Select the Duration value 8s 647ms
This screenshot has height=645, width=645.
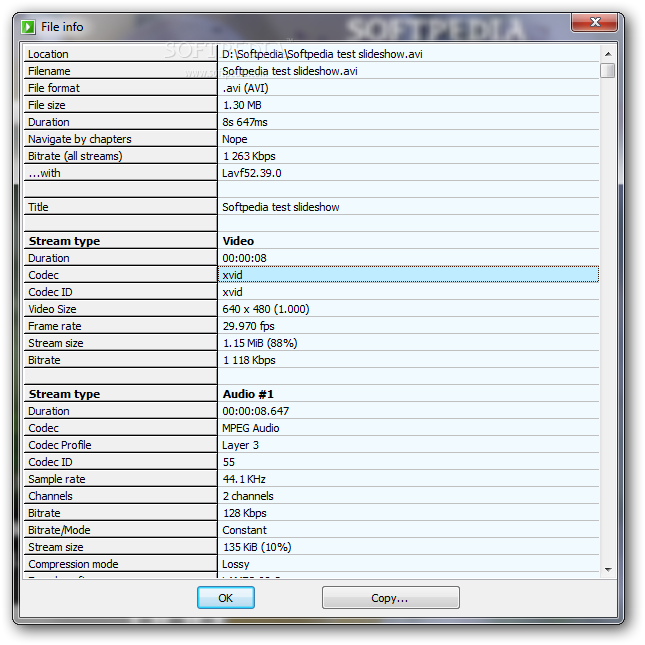[245, 122]
